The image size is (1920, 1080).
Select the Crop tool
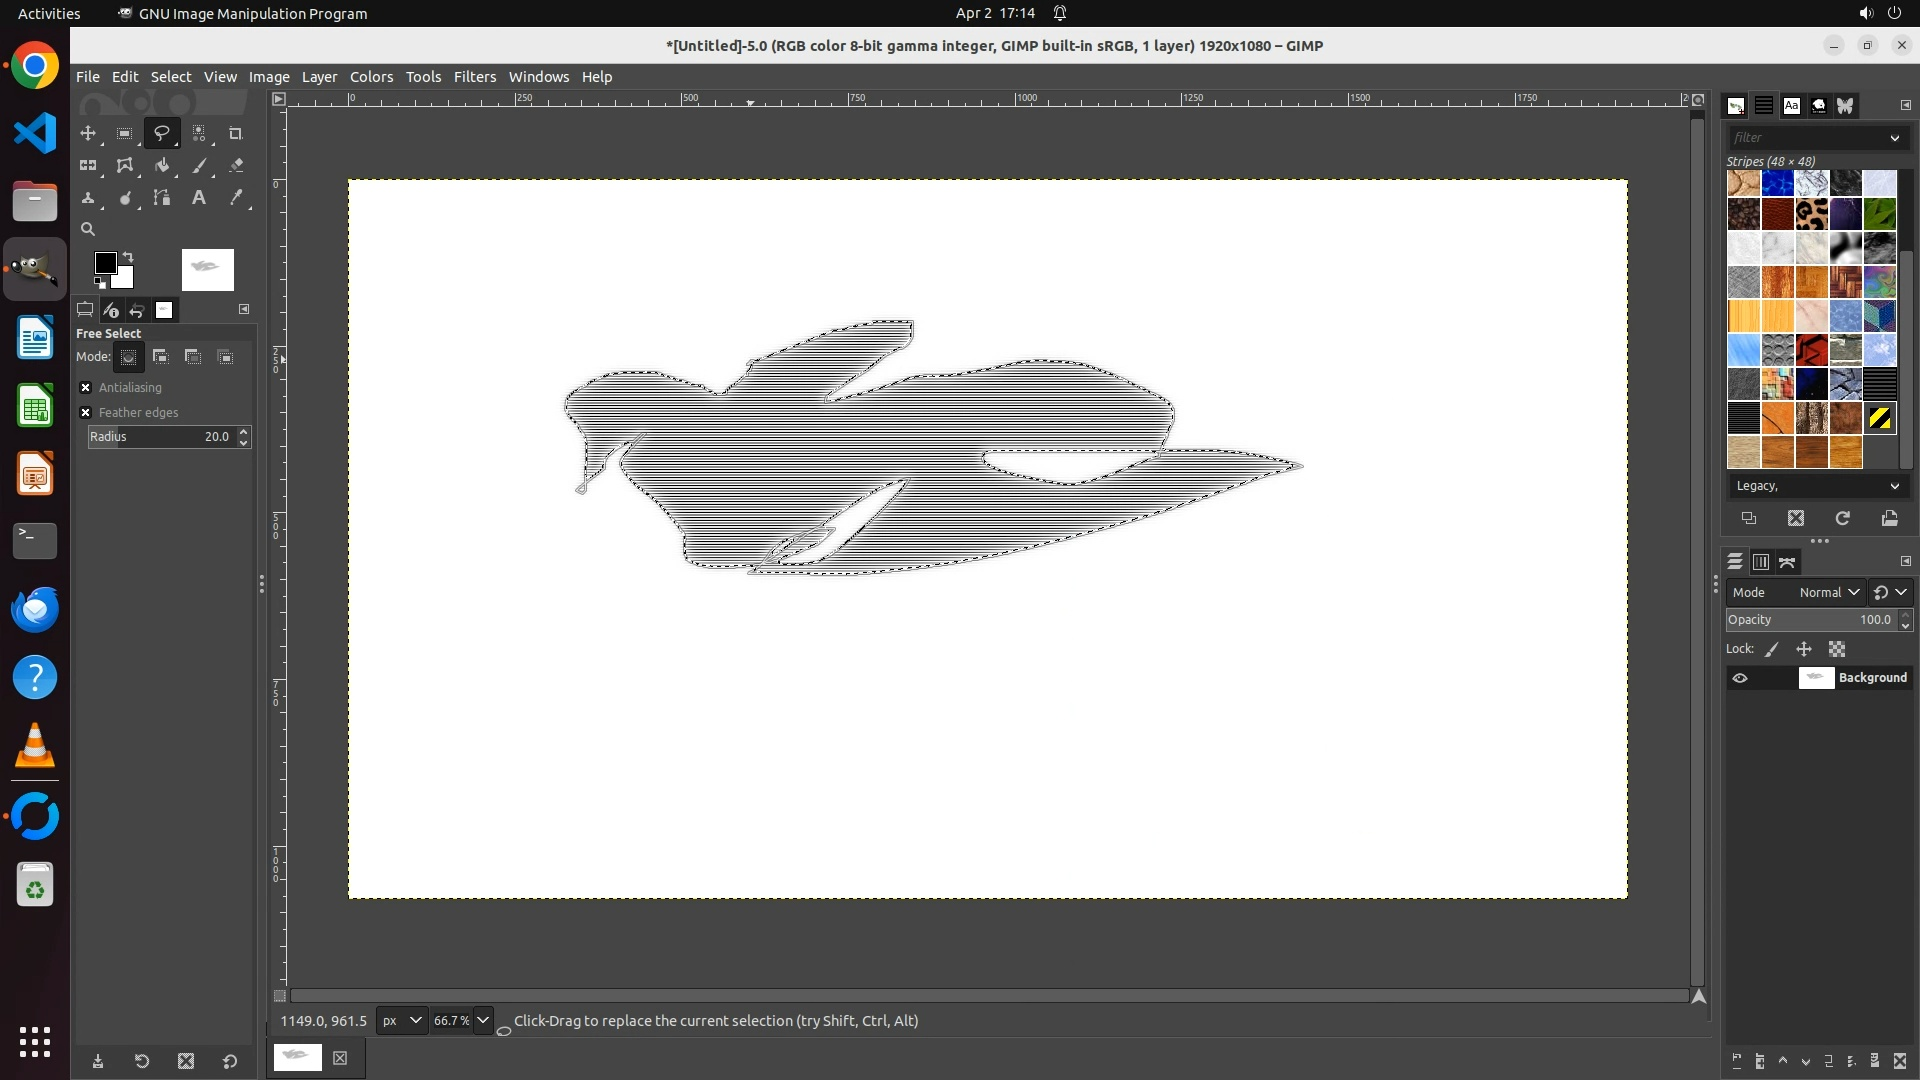click(236, 133)
